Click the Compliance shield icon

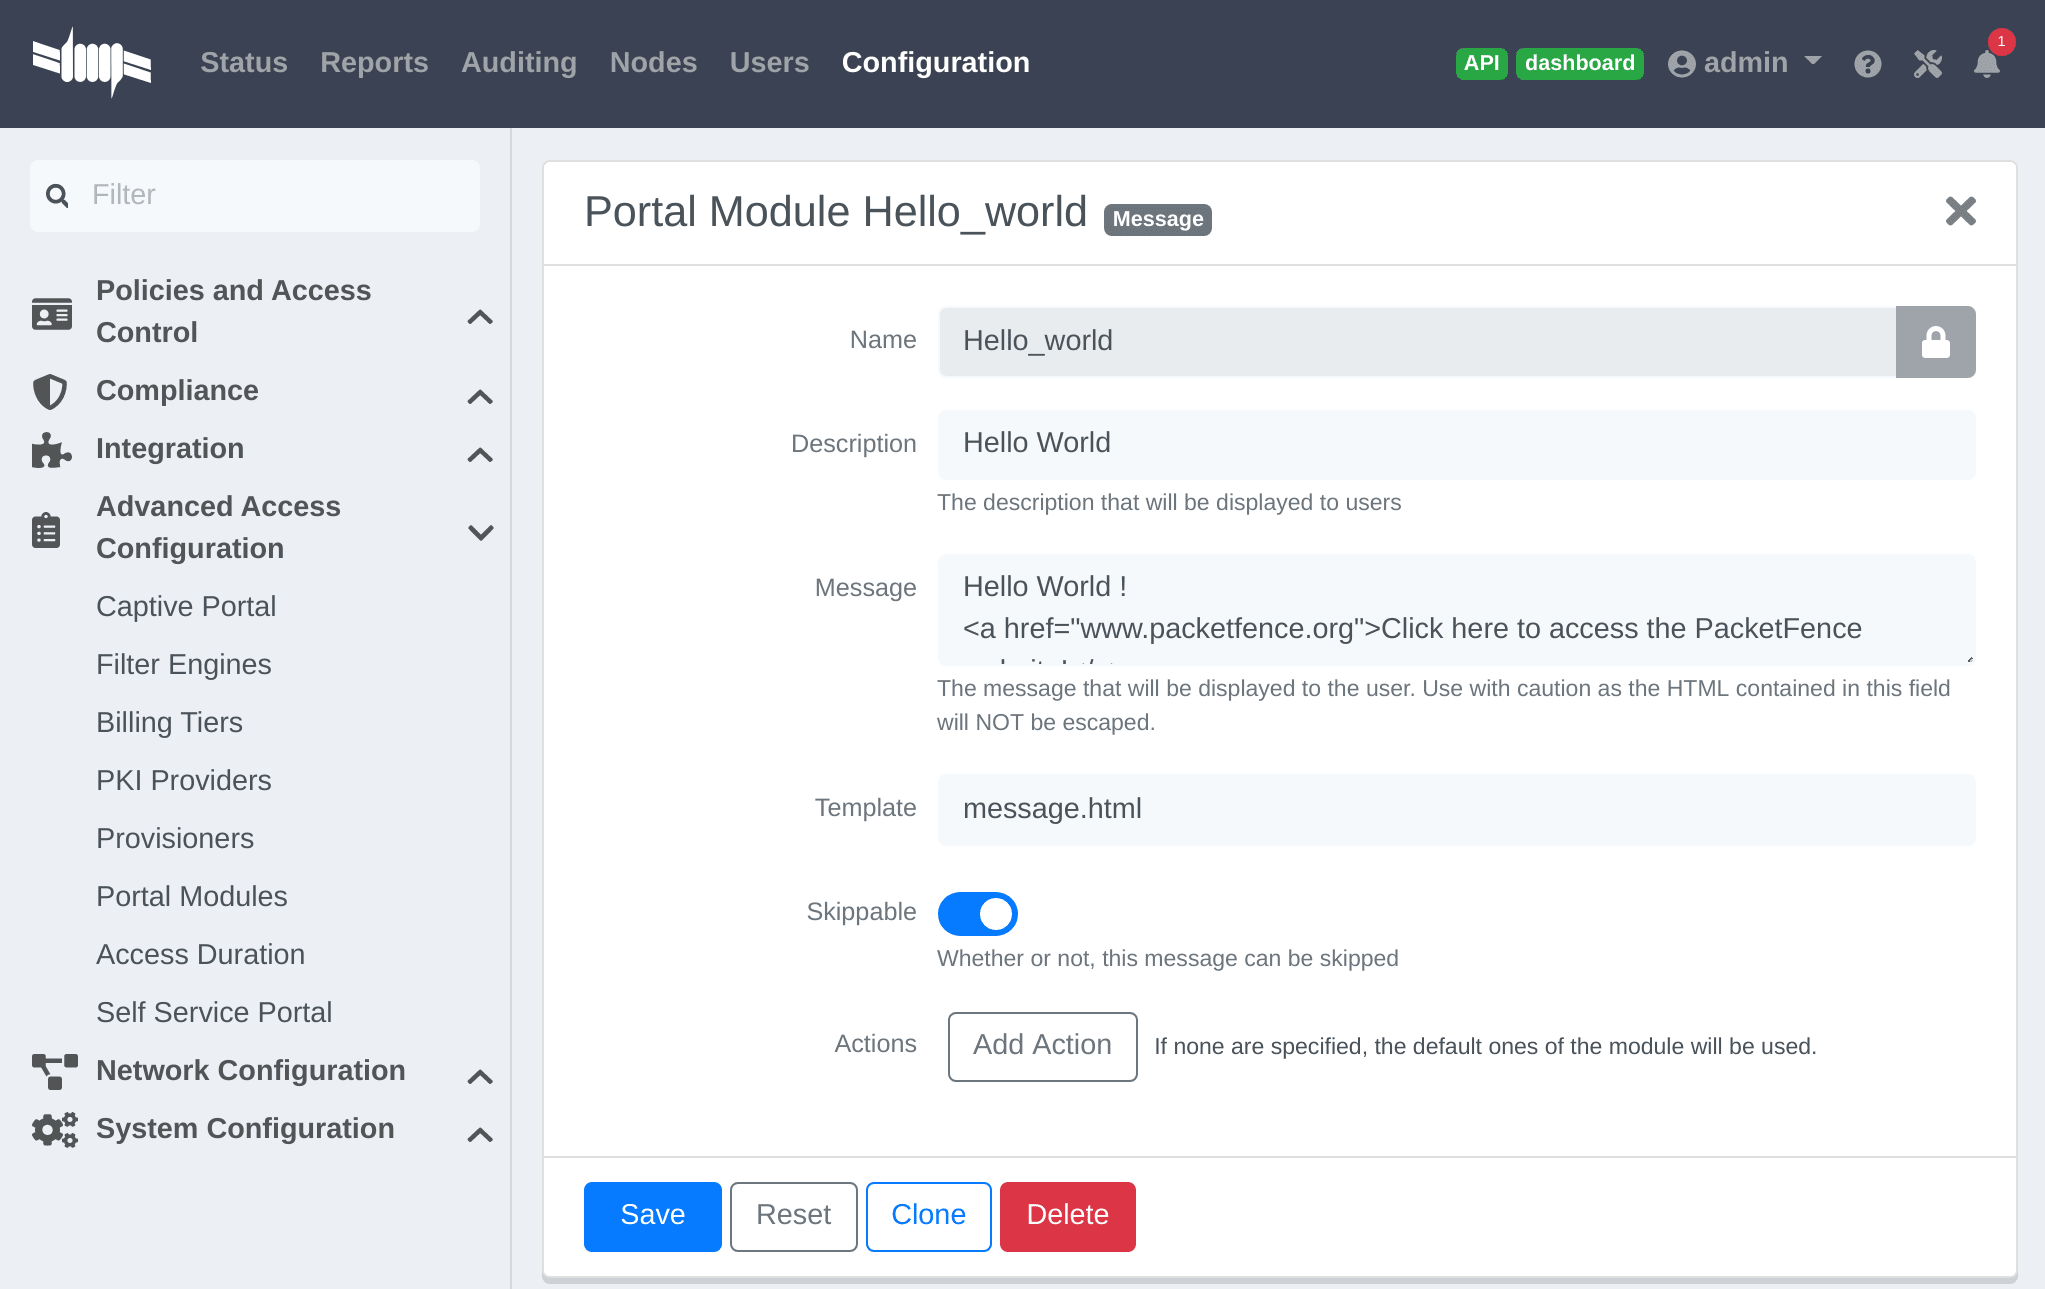pos(50,391)
